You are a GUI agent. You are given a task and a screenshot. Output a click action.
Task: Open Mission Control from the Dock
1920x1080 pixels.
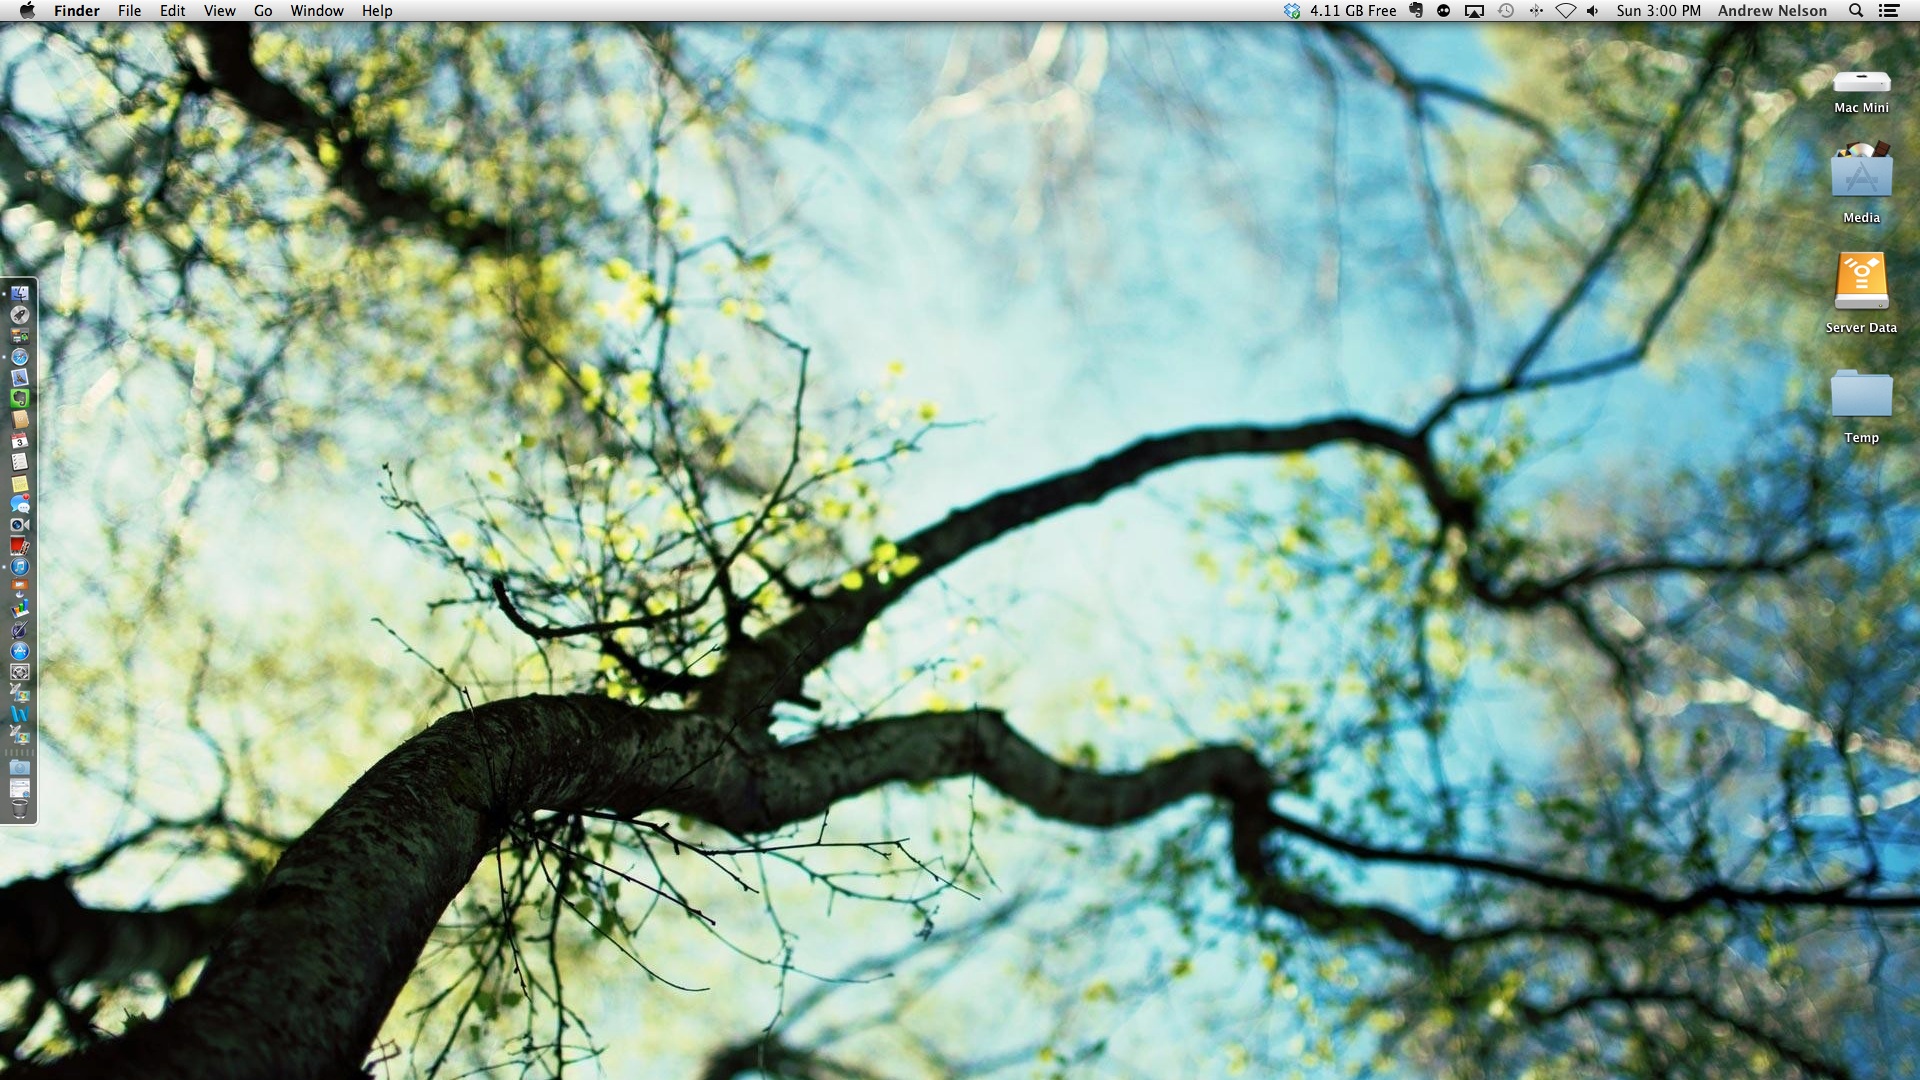[19, 335]
